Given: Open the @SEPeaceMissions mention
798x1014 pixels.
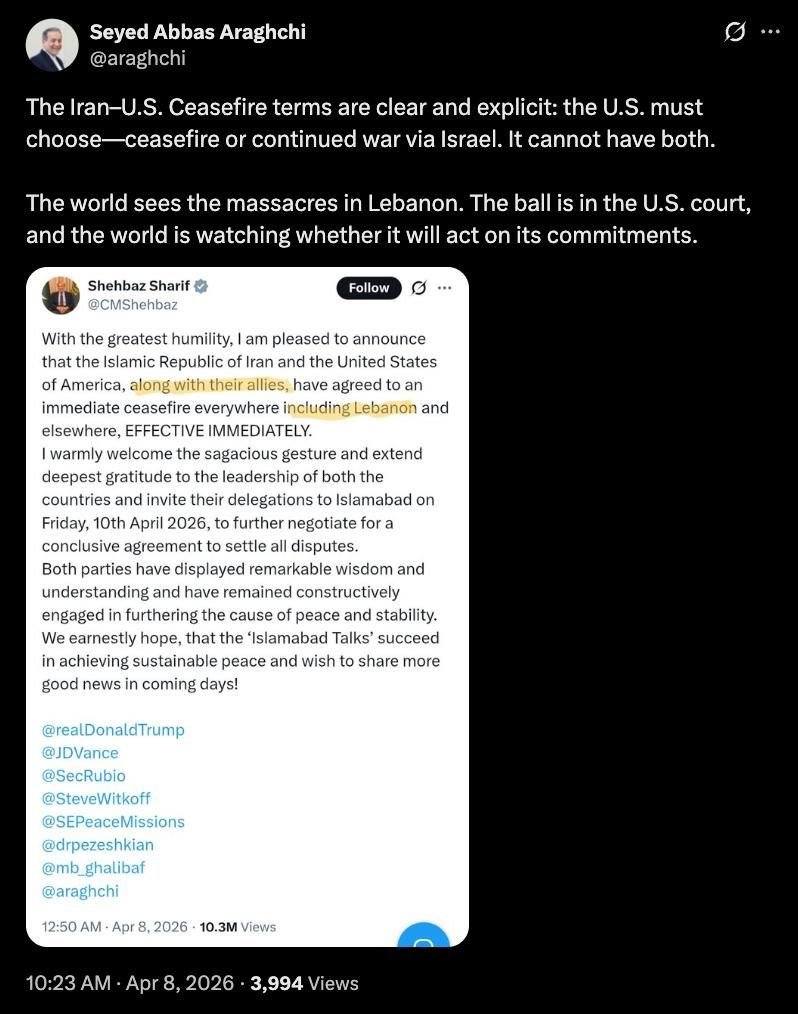Looking at the screenshot, I should 113,822.
